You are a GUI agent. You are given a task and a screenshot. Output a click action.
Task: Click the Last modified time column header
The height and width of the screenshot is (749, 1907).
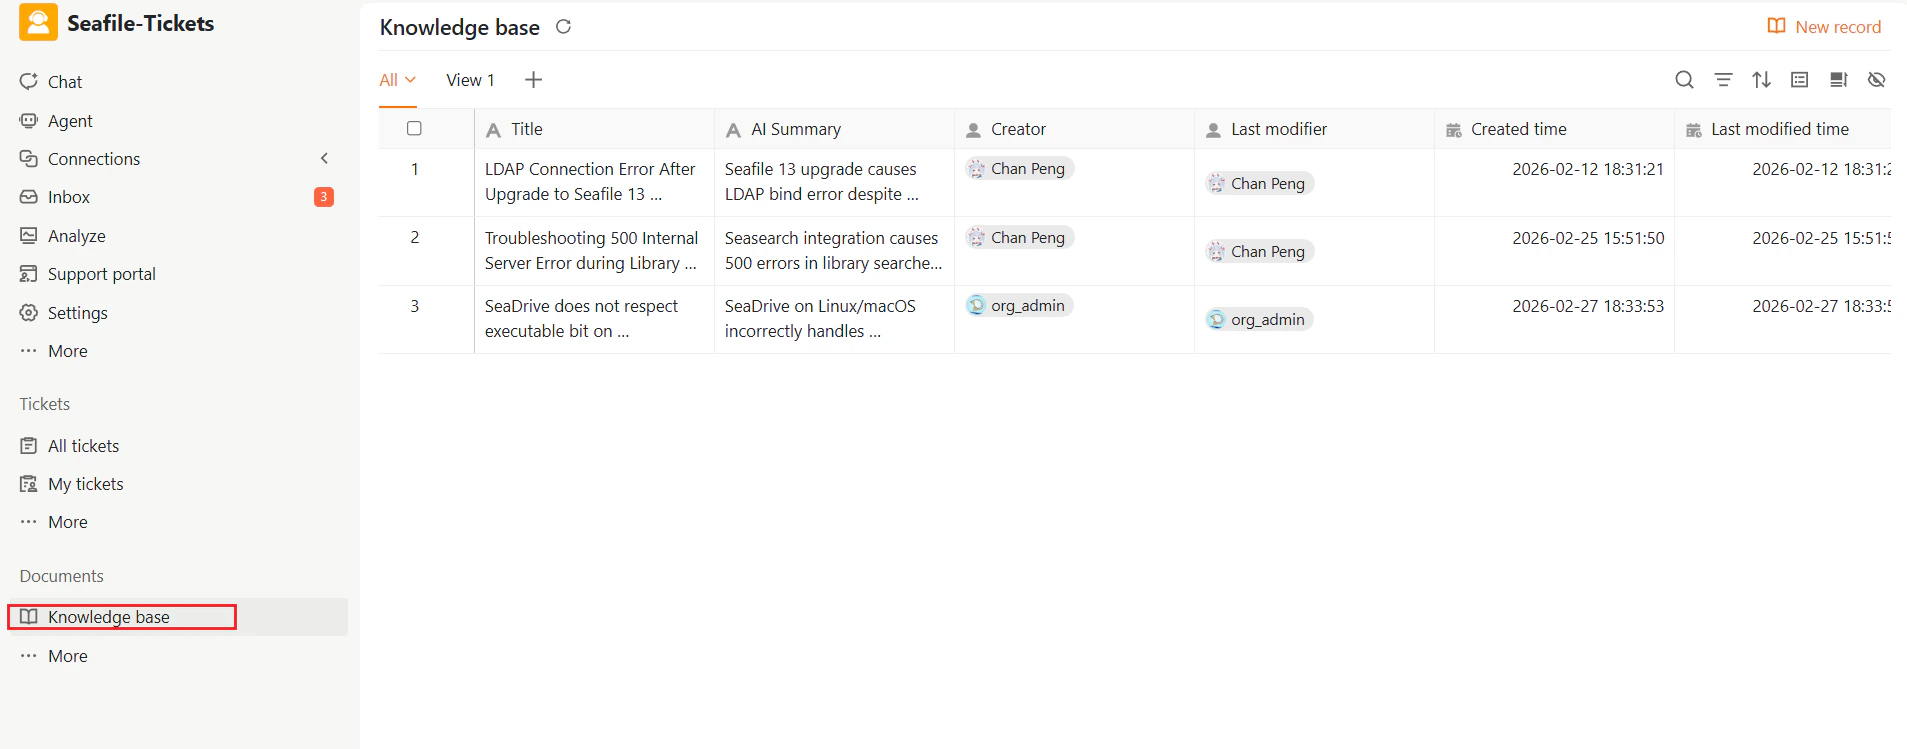(1783, 129)
